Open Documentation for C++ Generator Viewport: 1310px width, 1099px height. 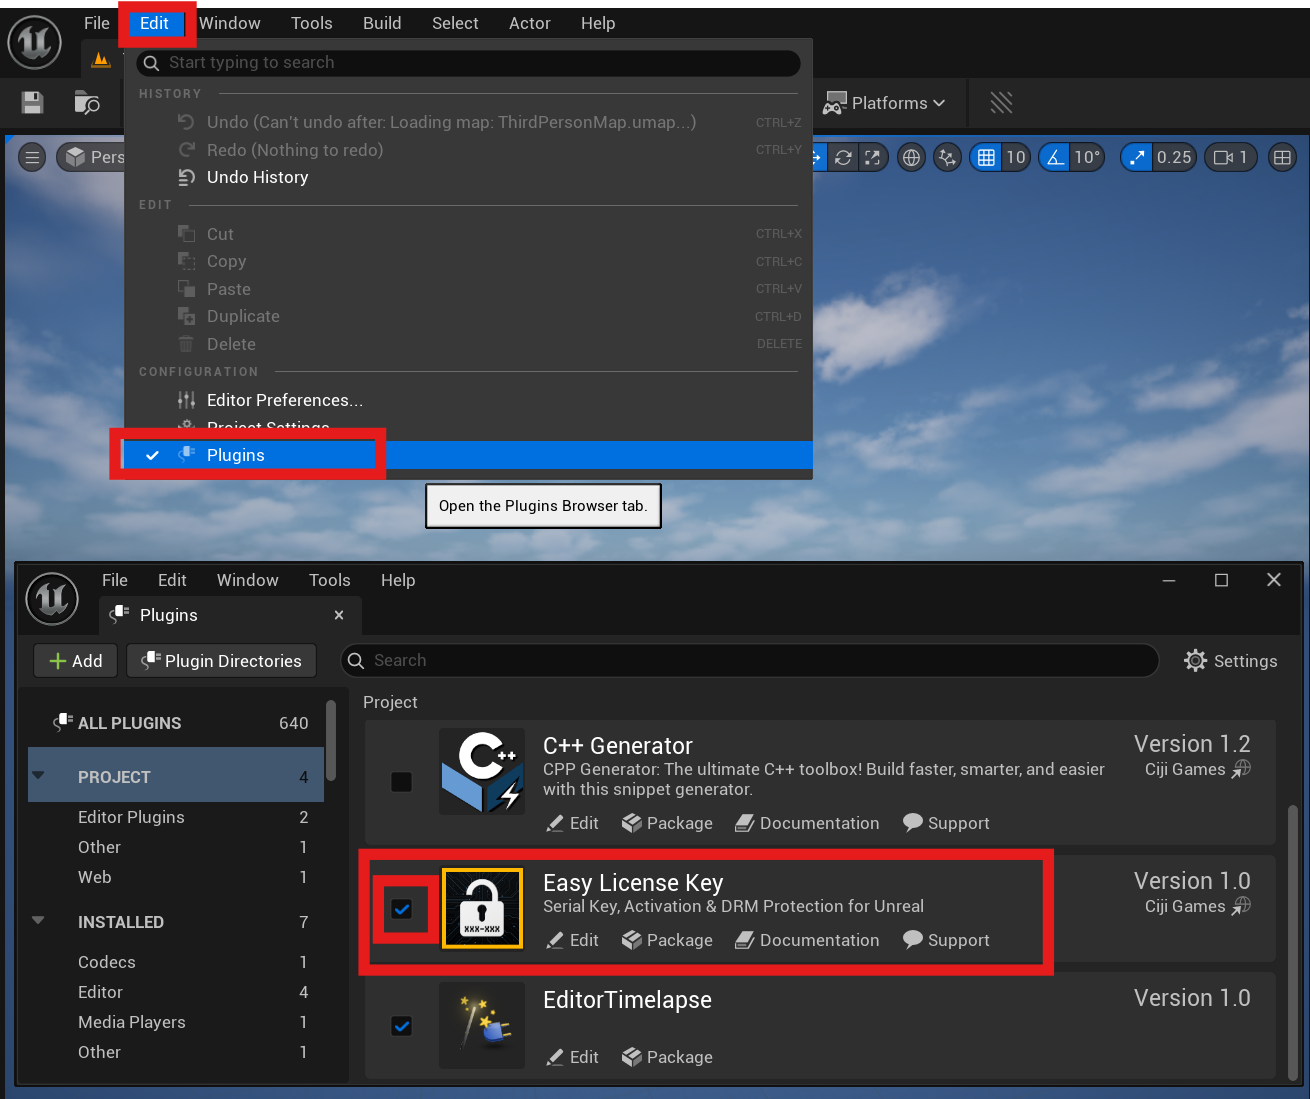pyautogui.click(x=808, y=823)
